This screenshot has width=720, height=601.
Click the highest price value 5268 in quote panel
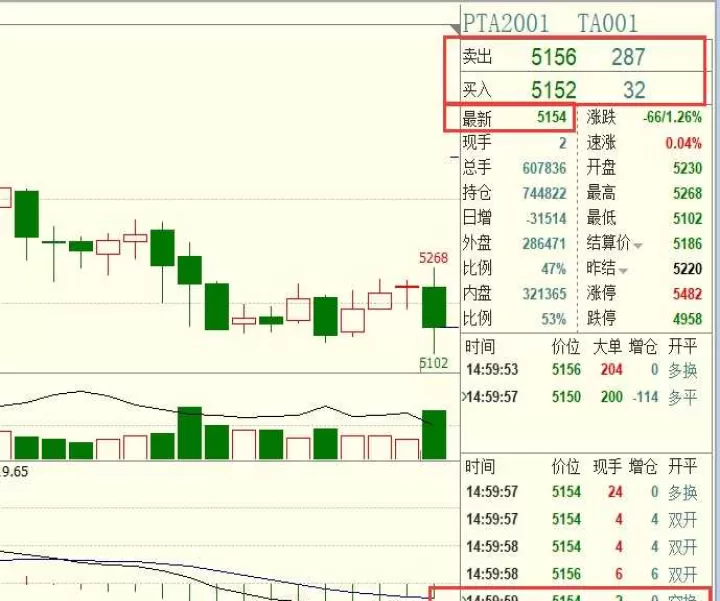click(x=687, y=194)
